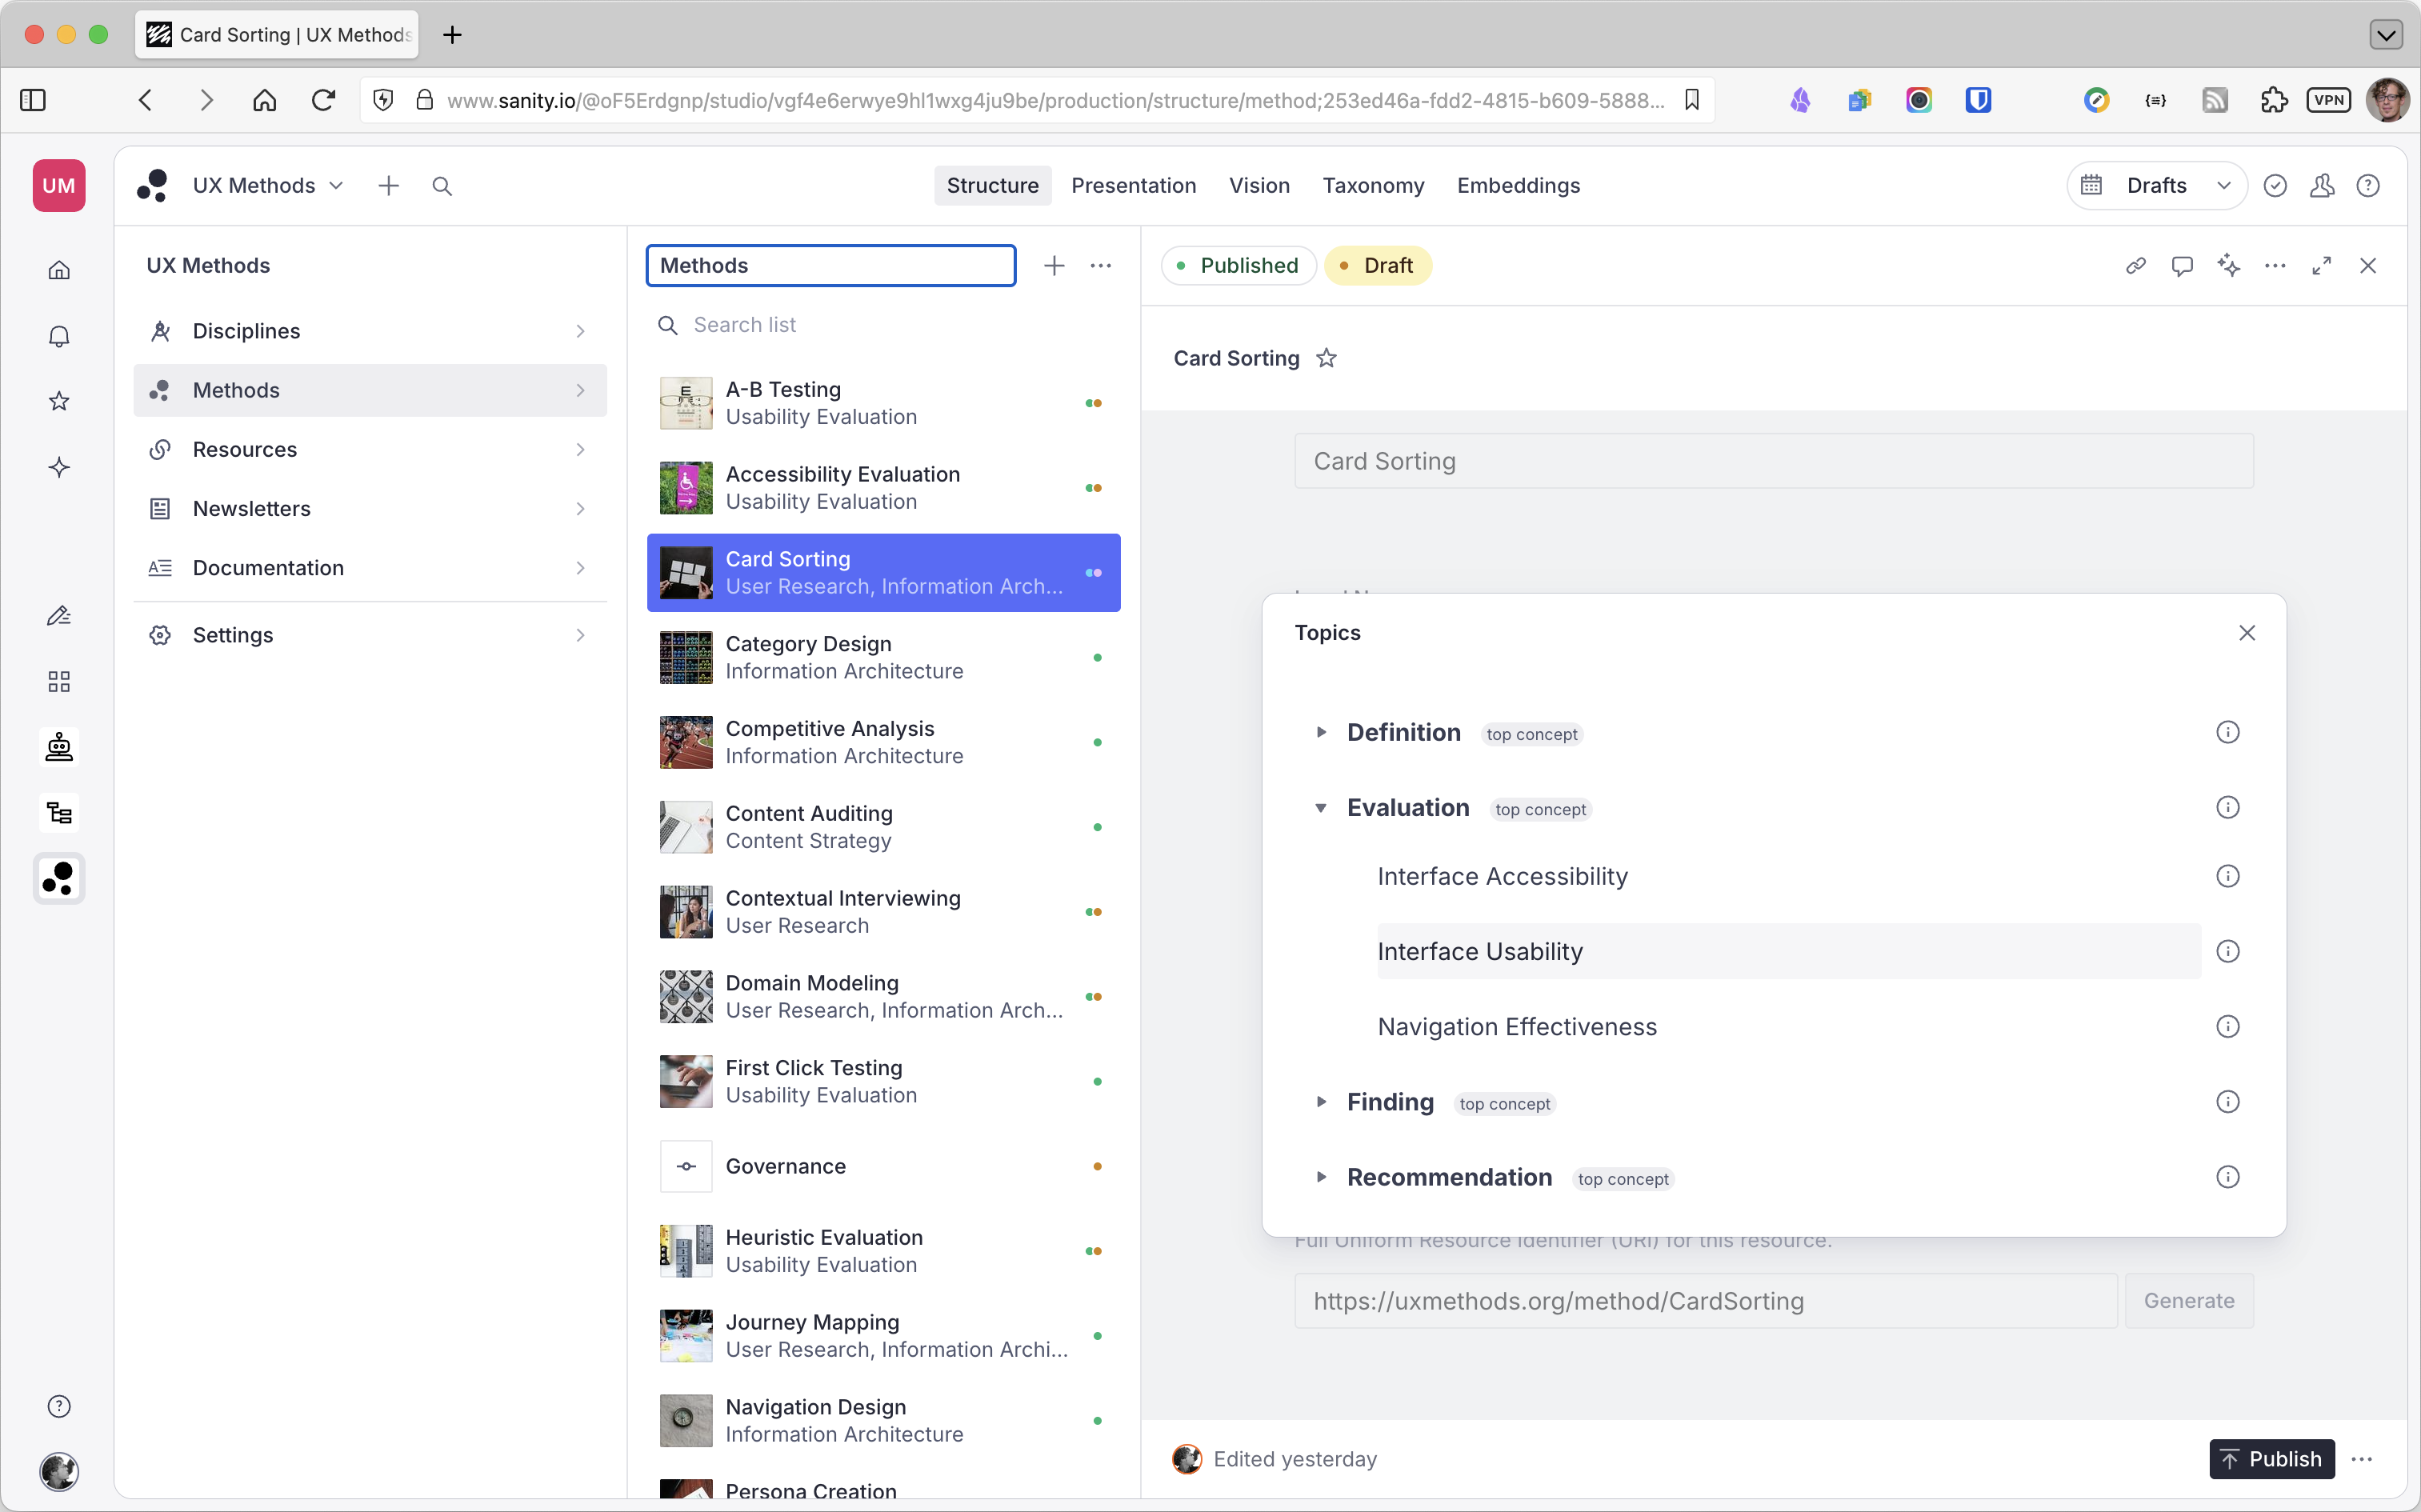
Task: Click Generate to create the resource URI
Action: click(2188, 1300)
